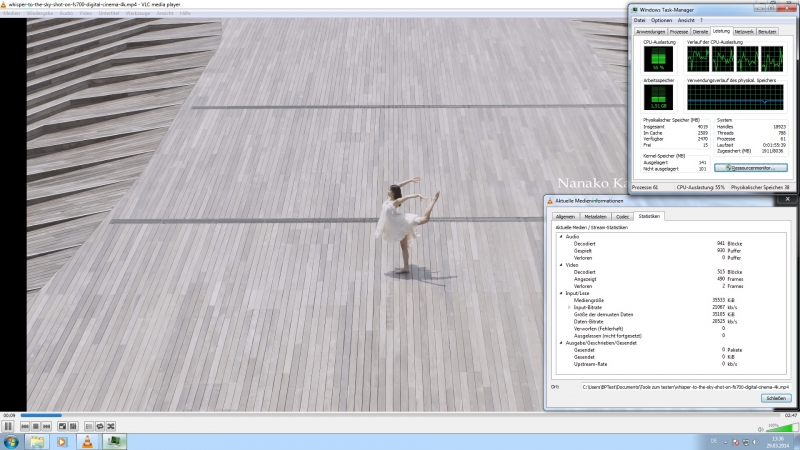Collapse the Audio statistics tree node
This screenshot has height=450, width=800.
[x=561, y=237]
